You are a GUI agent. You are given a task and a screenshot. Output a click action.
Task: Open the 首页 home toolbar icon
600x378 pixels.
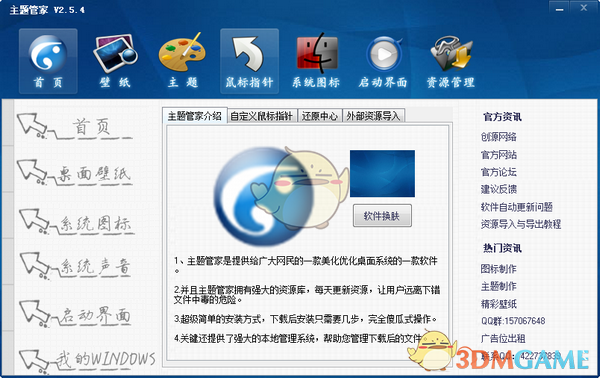(48, 61)
